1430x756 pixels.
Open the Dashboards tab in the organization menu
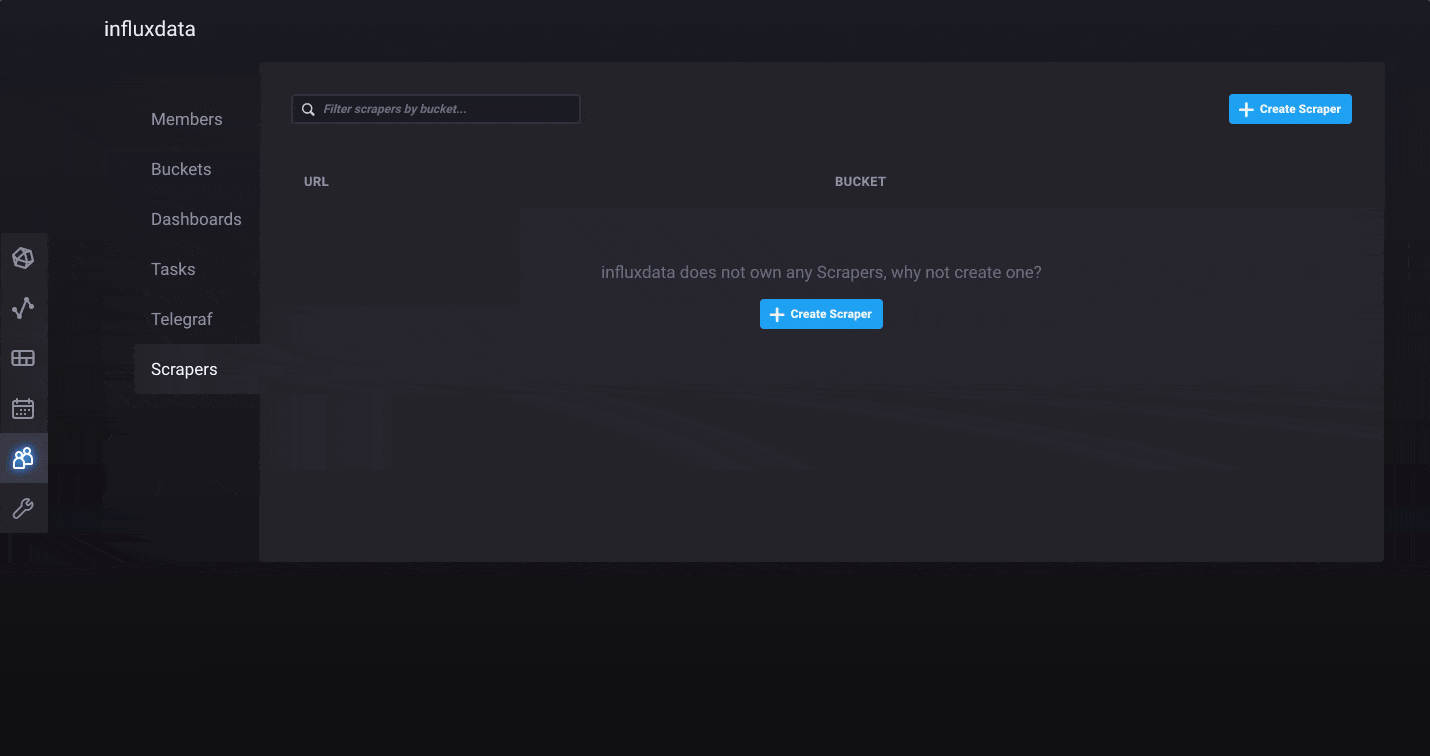pyautogui.click(x=196, y=219)
